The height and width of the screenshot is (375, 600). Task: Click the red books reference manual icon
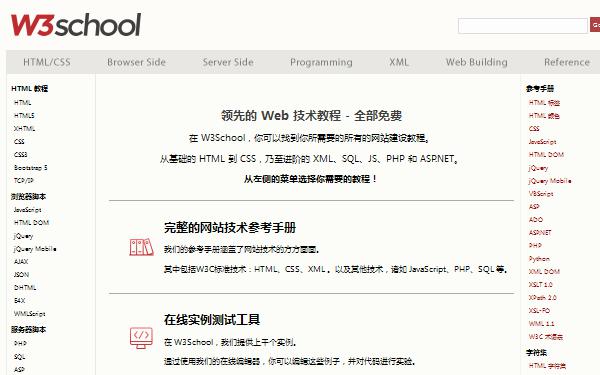(x=141, y=247)
